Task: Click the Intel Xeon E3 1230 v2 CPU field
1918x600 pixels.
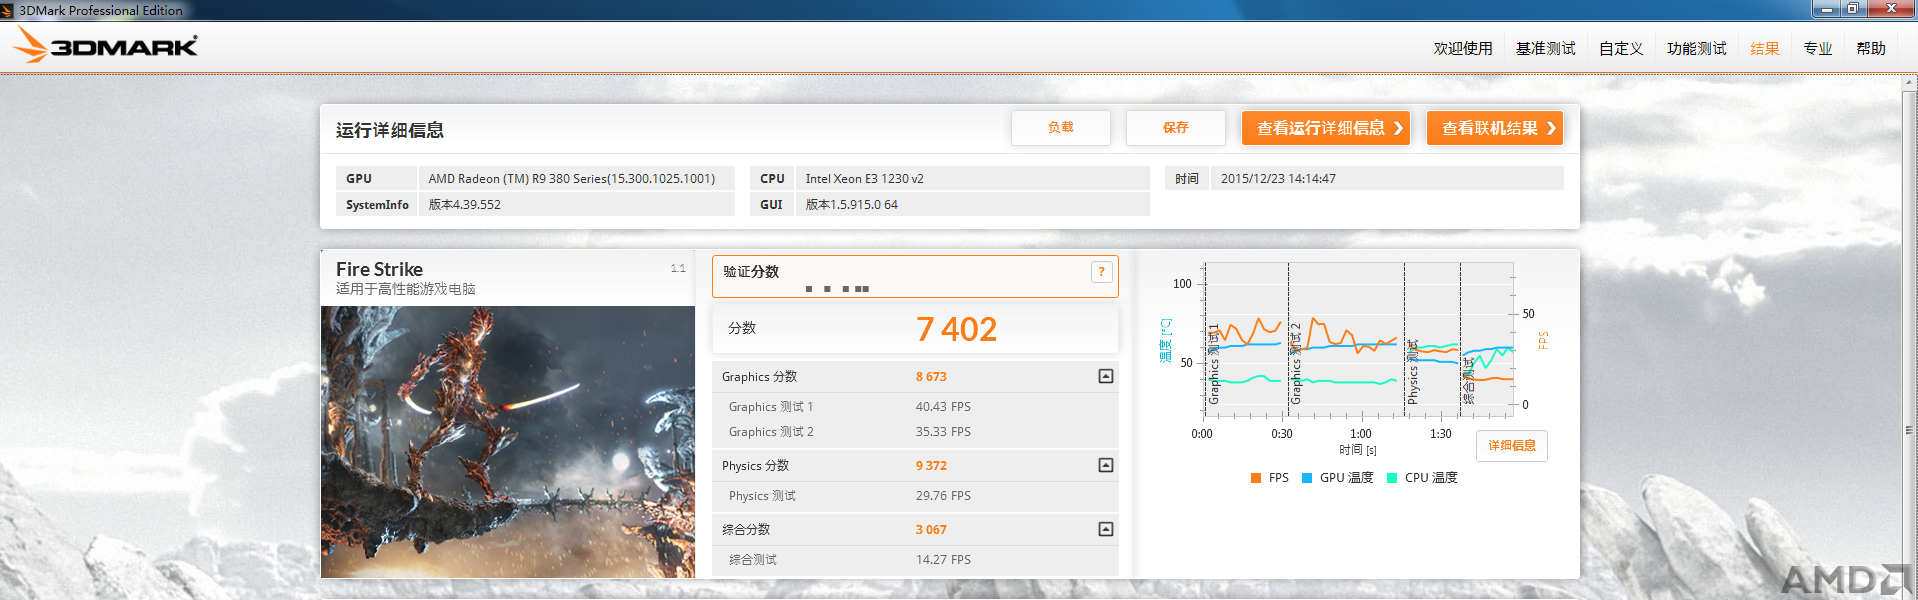Action: (973, 178)
